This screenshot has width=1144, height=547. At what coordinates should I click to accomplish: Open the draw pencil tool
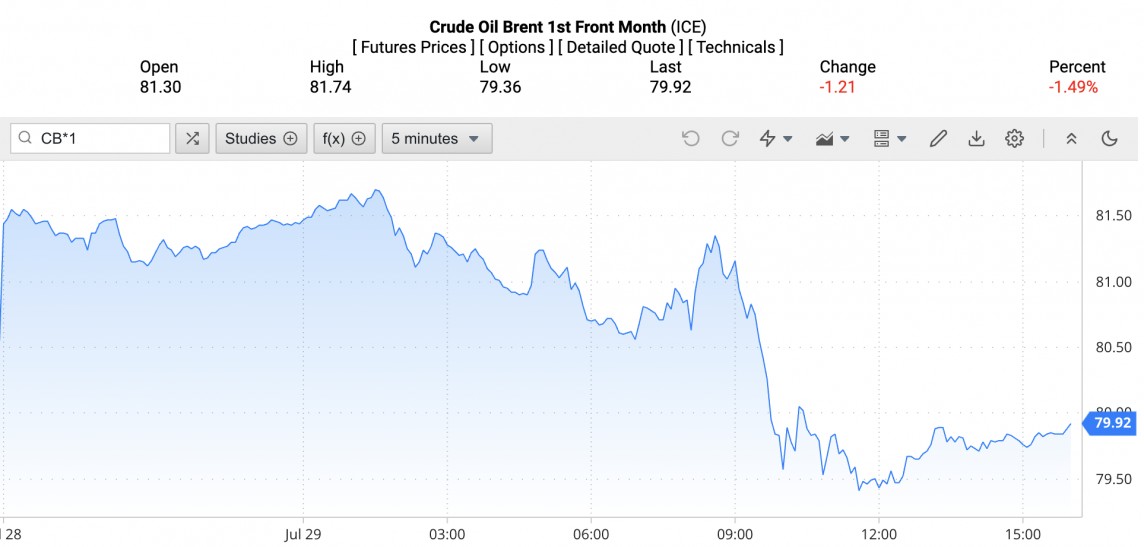click(938, 139)
